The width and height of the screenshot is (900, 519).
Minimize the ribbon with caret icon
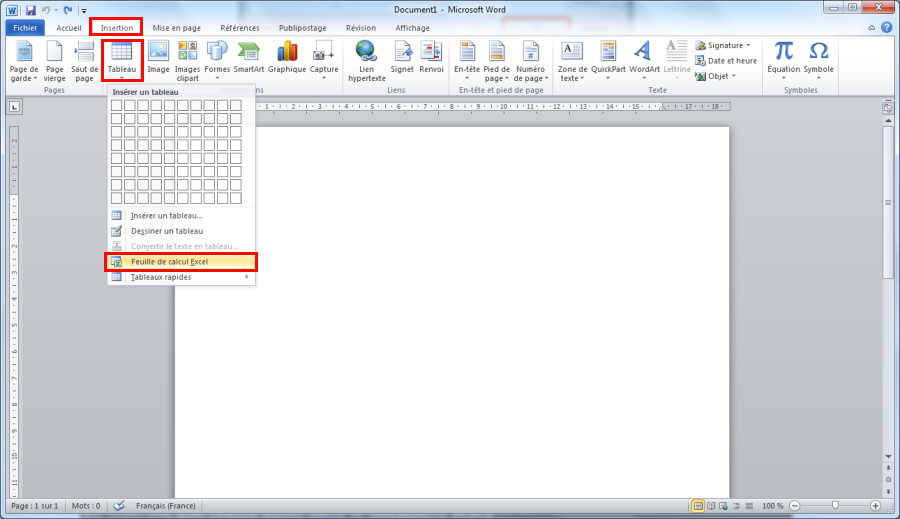pos(871,28)
